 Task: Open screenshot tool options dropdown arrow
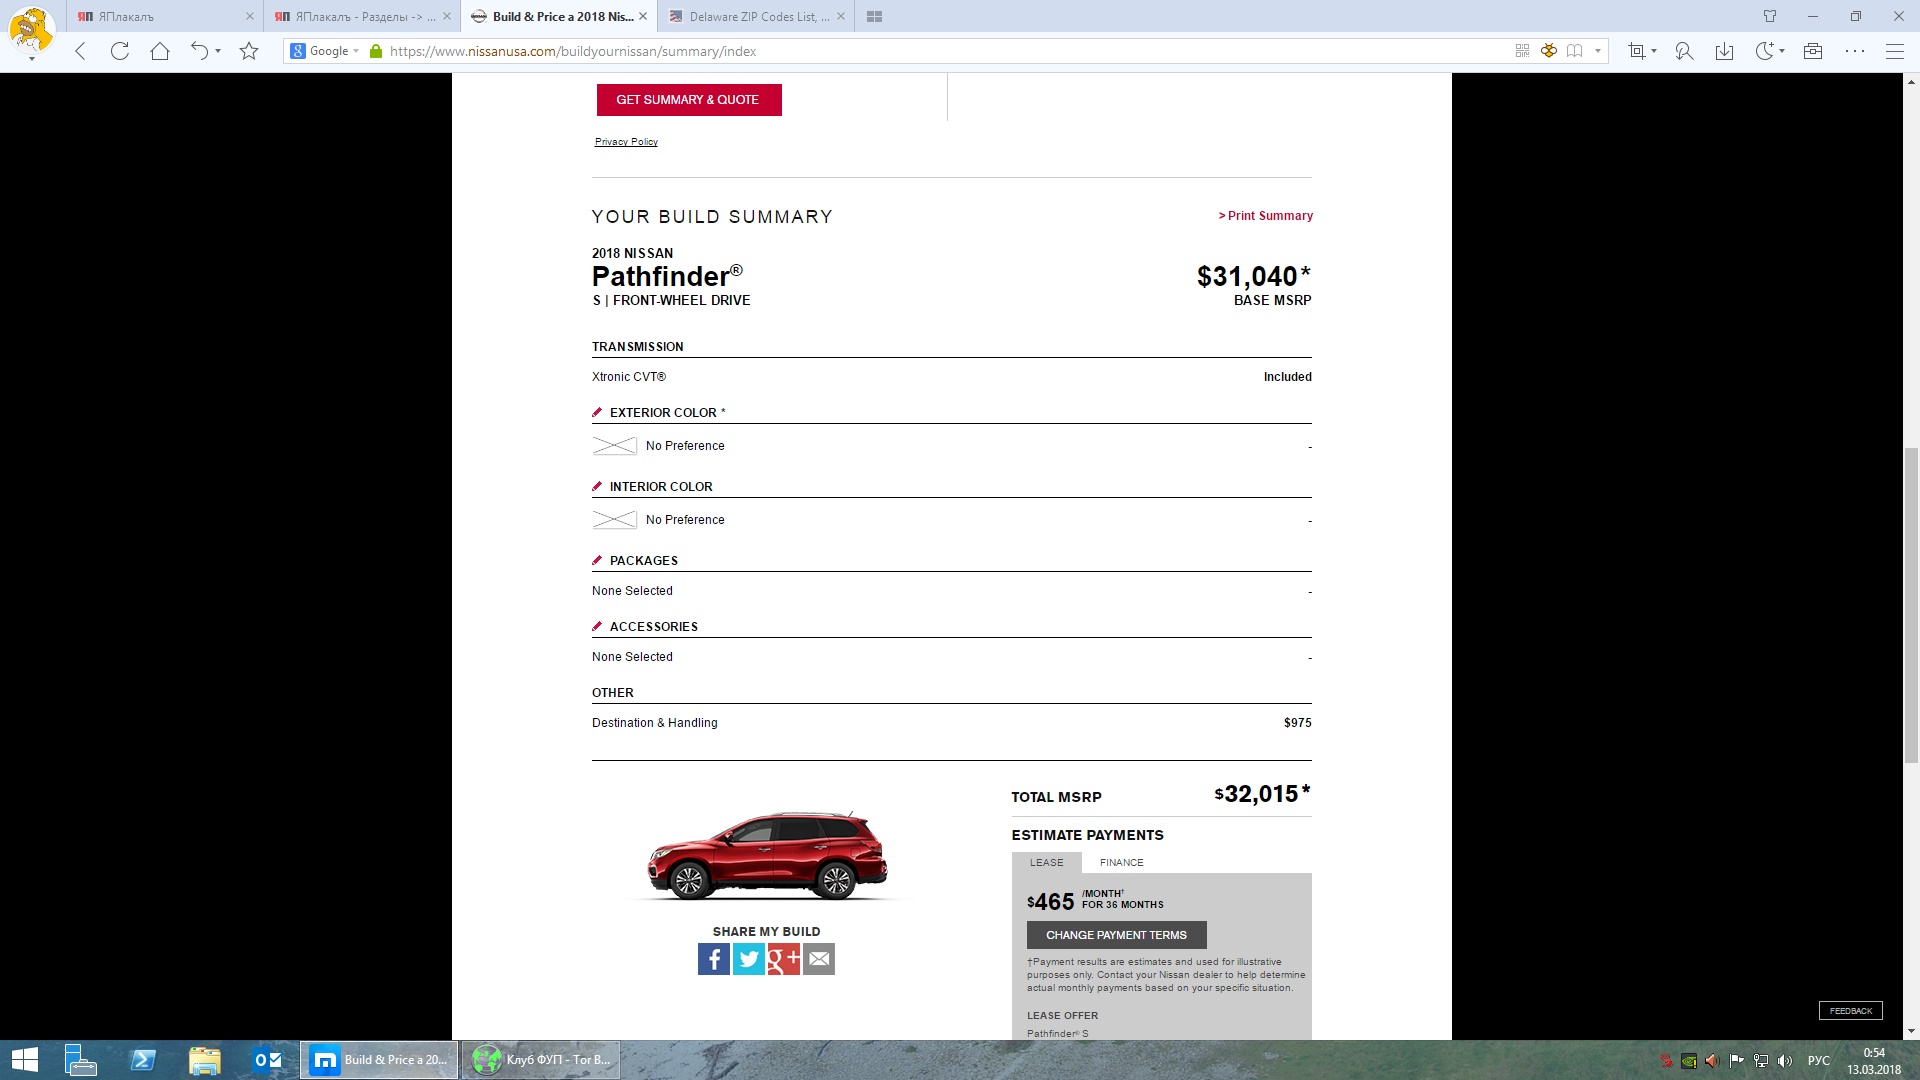tap(1654, 51)
